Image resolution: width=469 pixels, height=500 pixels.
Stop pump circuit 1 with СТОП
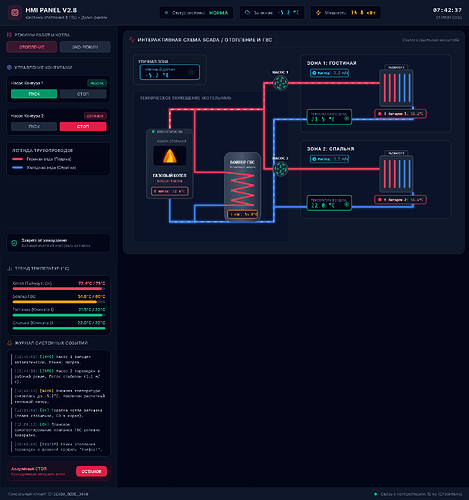[83, 94]
